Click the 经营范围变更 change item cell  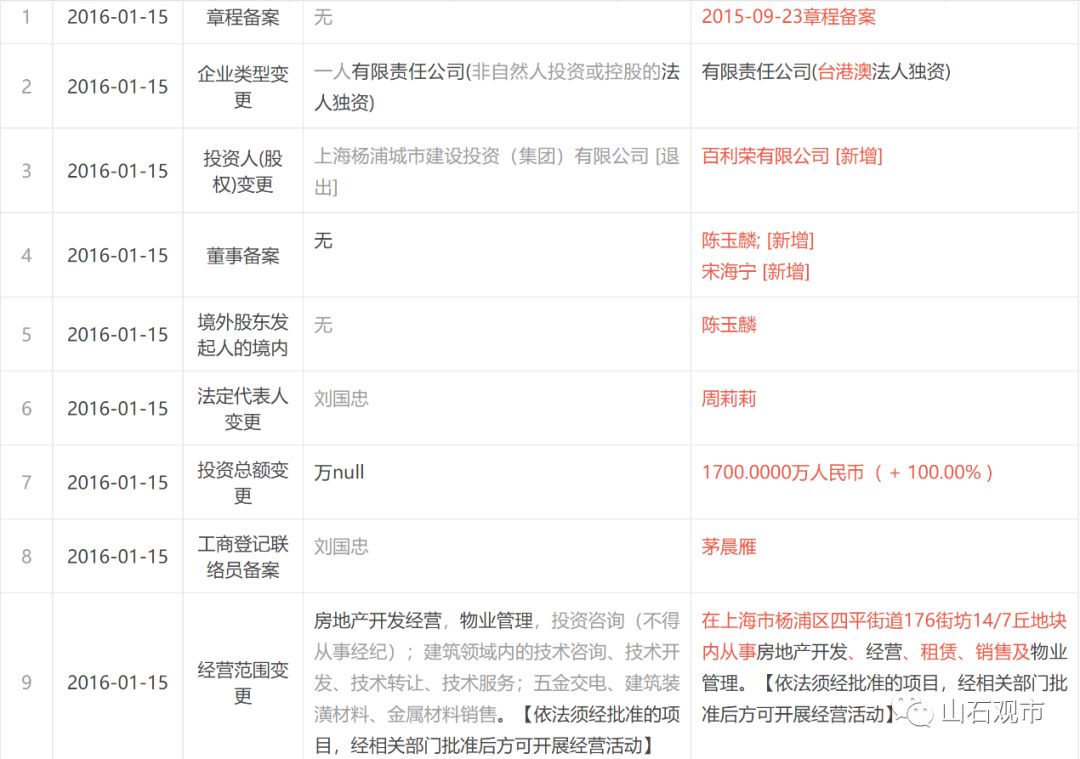242,682
